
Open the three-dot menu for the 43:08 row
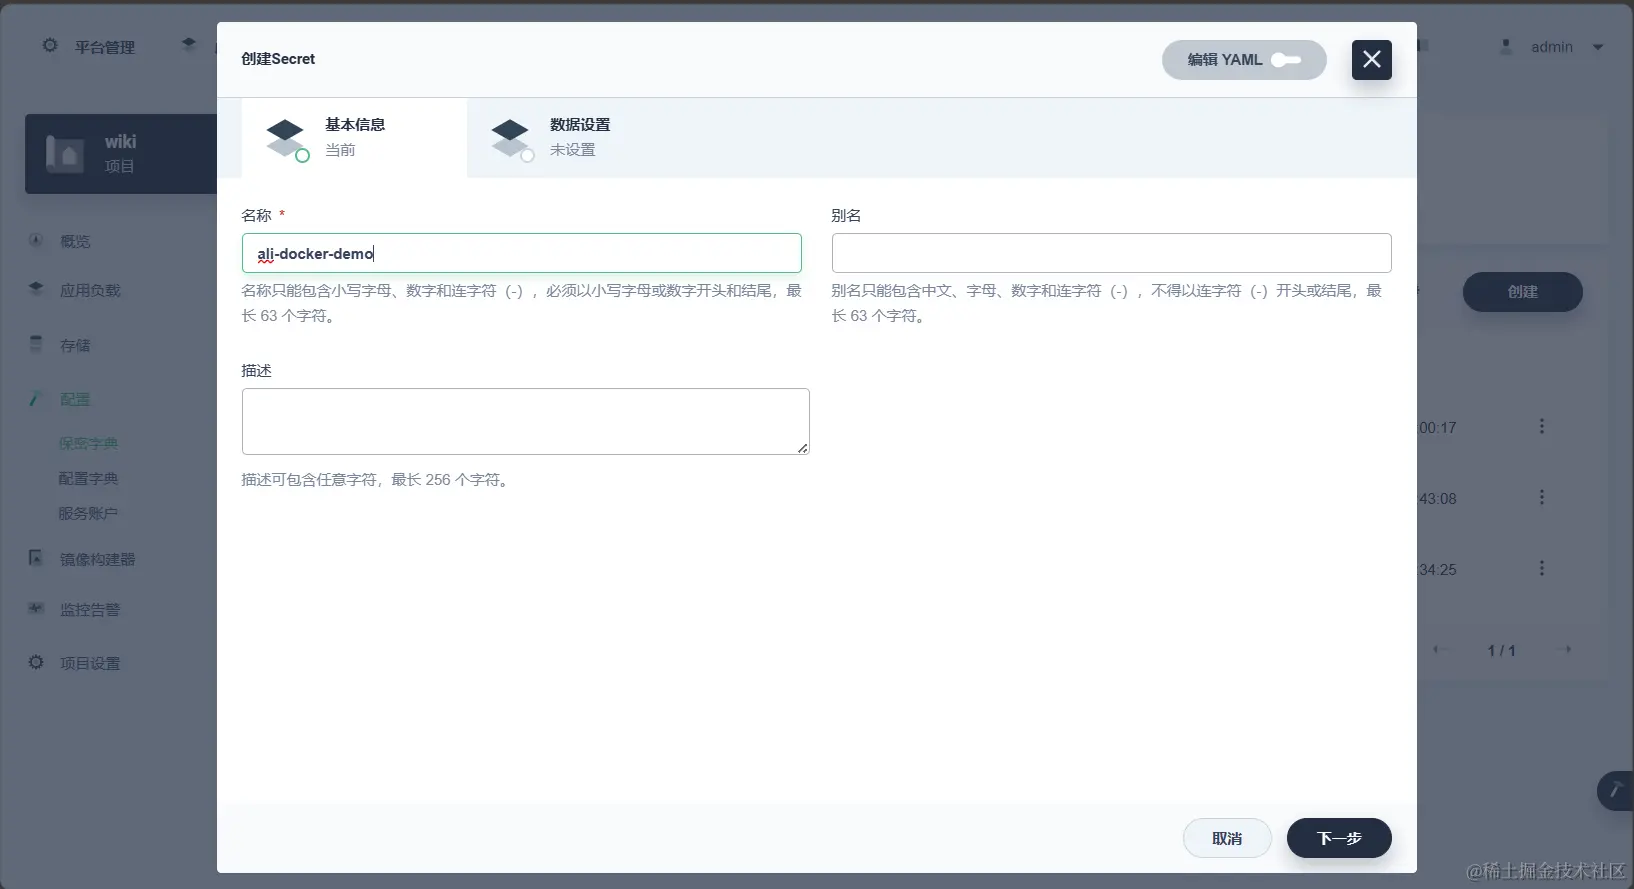click(1542, 497)
